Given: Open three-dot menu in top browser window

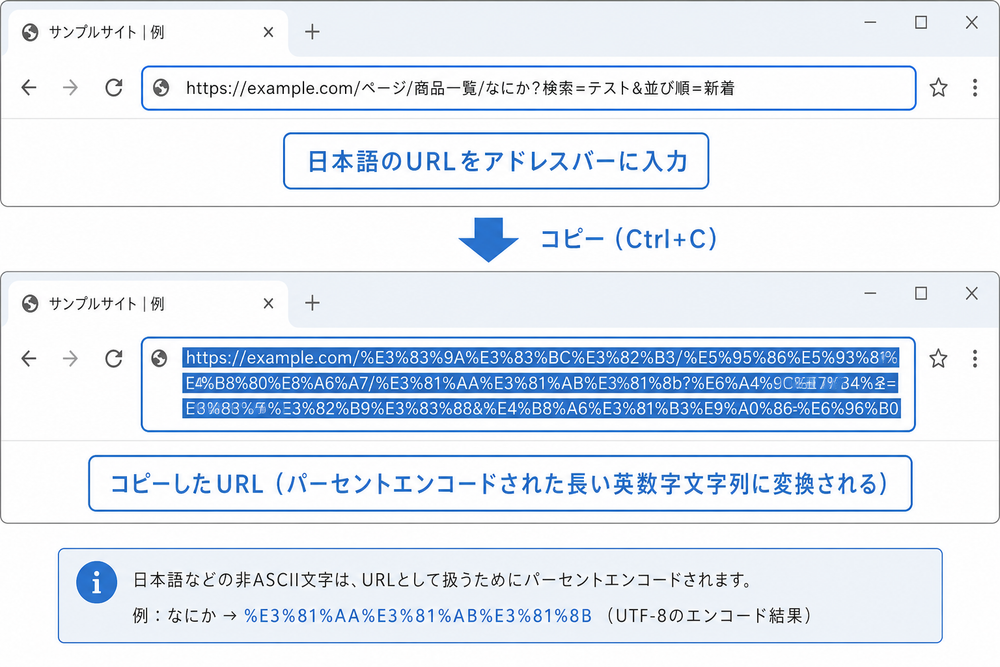Looking at the screenshot, I should 974,87.
